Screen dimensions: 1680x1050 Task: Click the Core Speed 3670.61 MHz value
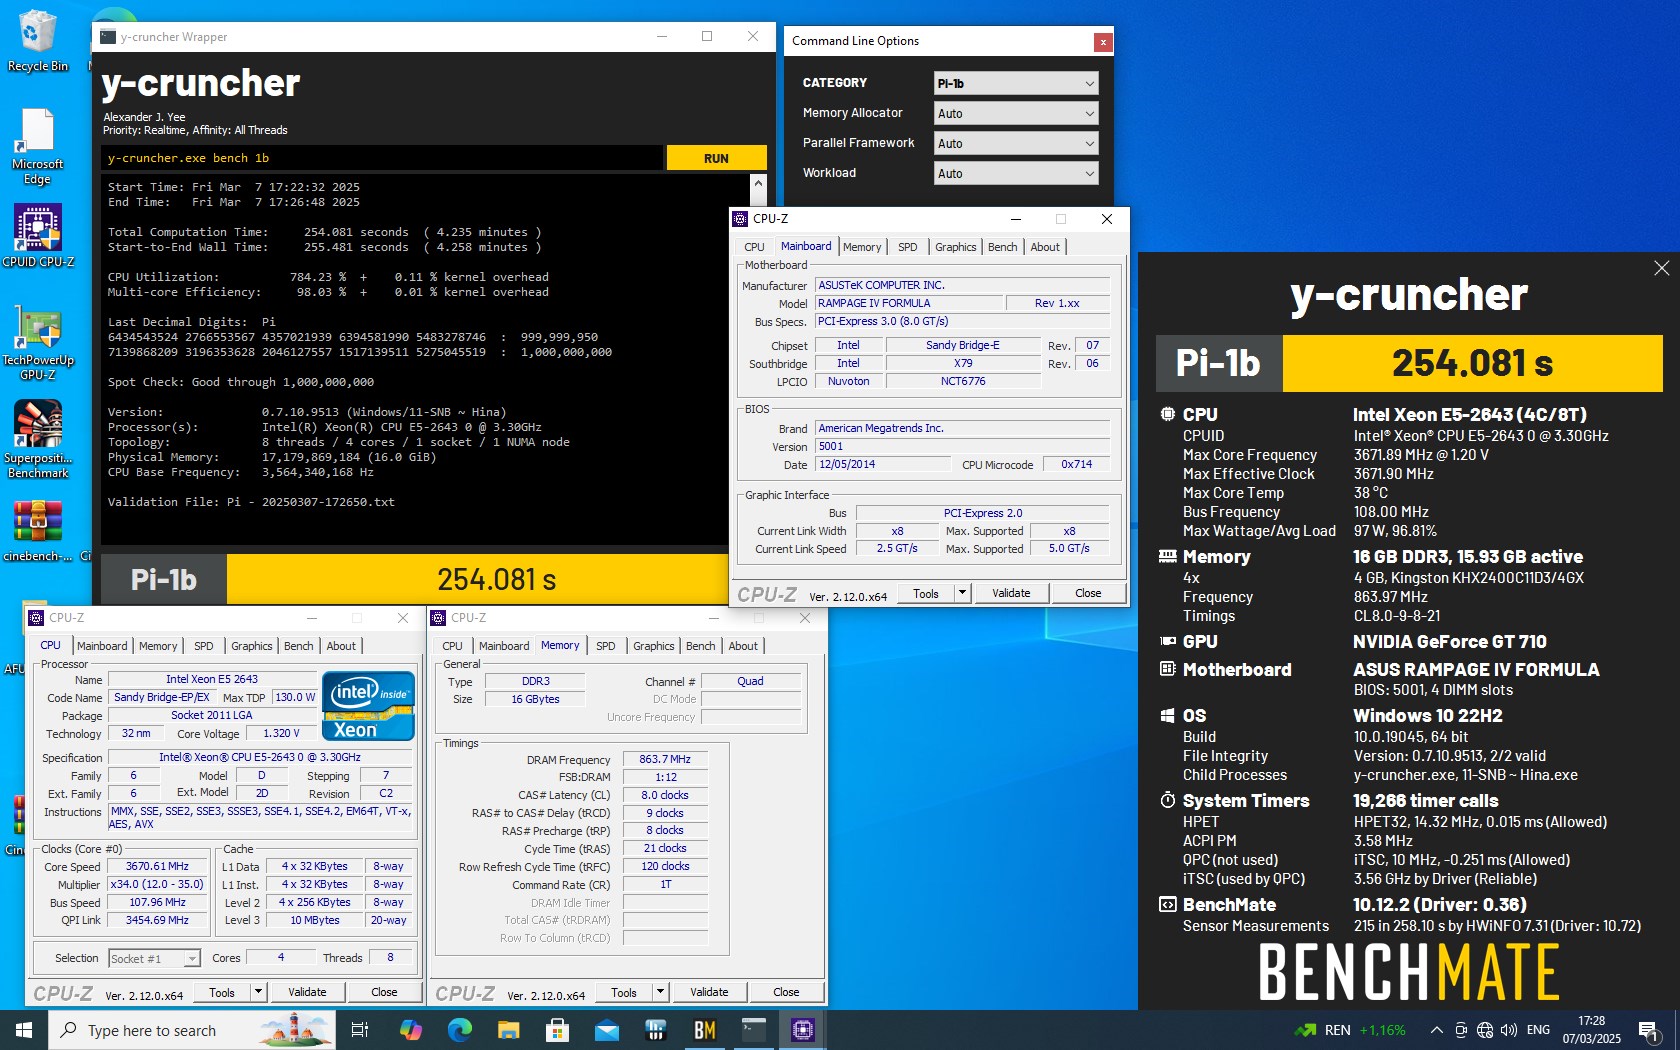pyautogui.click(x=157, y=866)
